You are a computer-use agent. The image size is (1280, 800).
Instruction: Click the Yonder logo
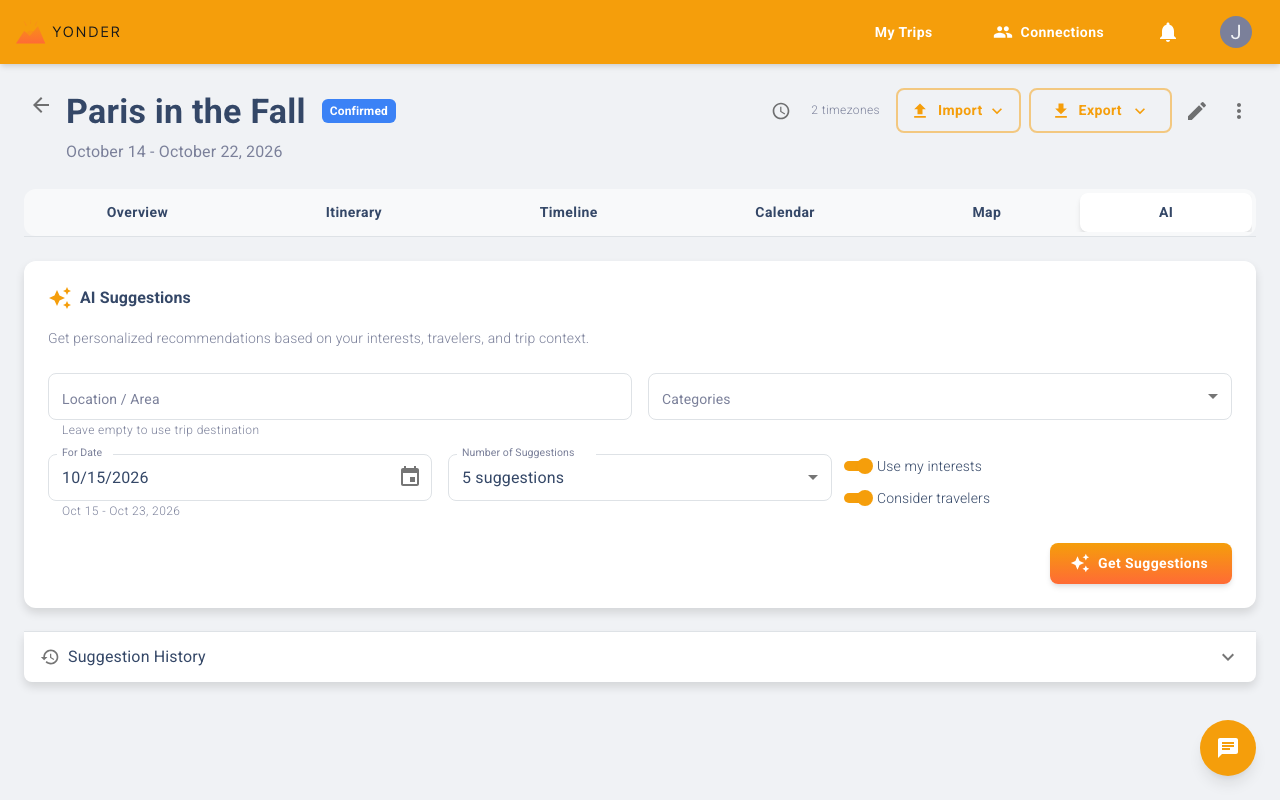[x=69, y=32]
